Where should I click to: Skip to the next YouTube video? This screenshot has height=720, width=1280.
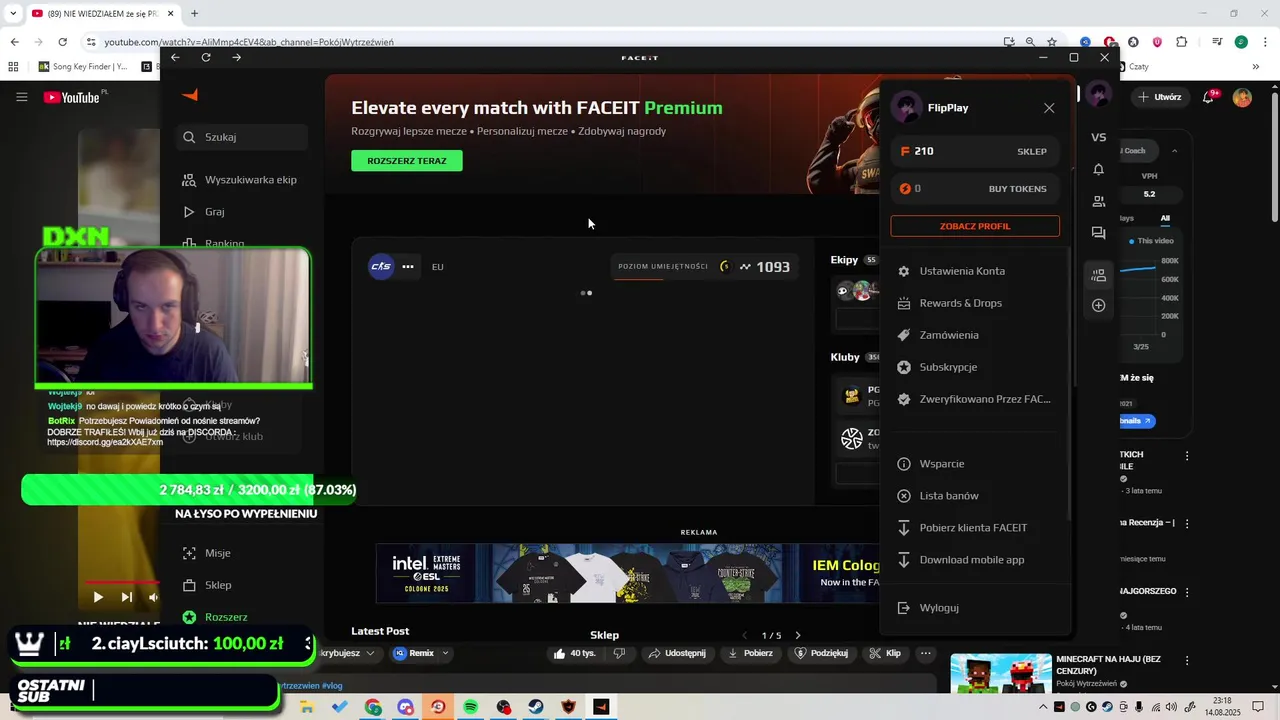coord(127,597)
